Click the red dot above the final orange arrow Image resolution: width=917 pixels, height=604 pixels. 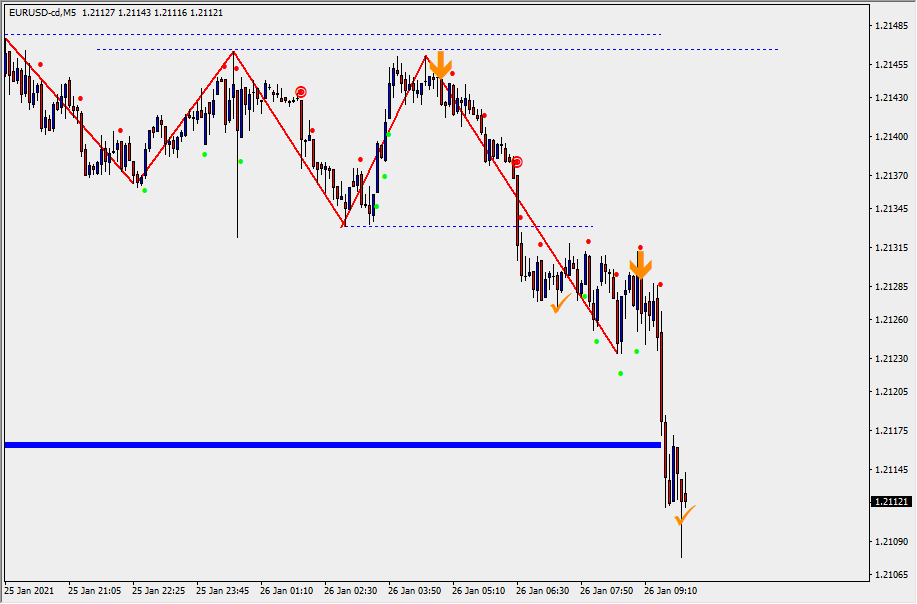click(640, 247)
